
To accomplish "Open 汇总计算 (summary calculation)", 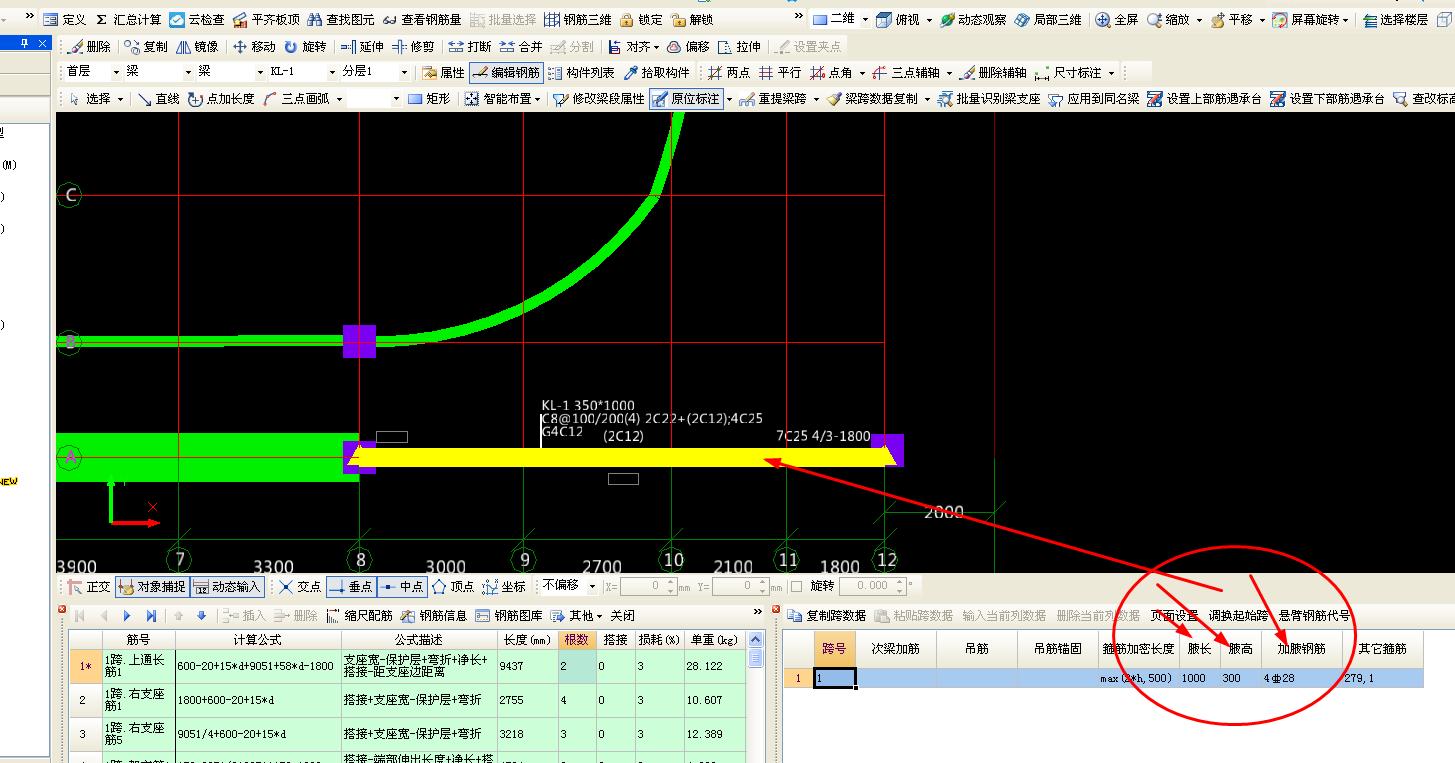I will pyautogui.click(x=128, y=19).
